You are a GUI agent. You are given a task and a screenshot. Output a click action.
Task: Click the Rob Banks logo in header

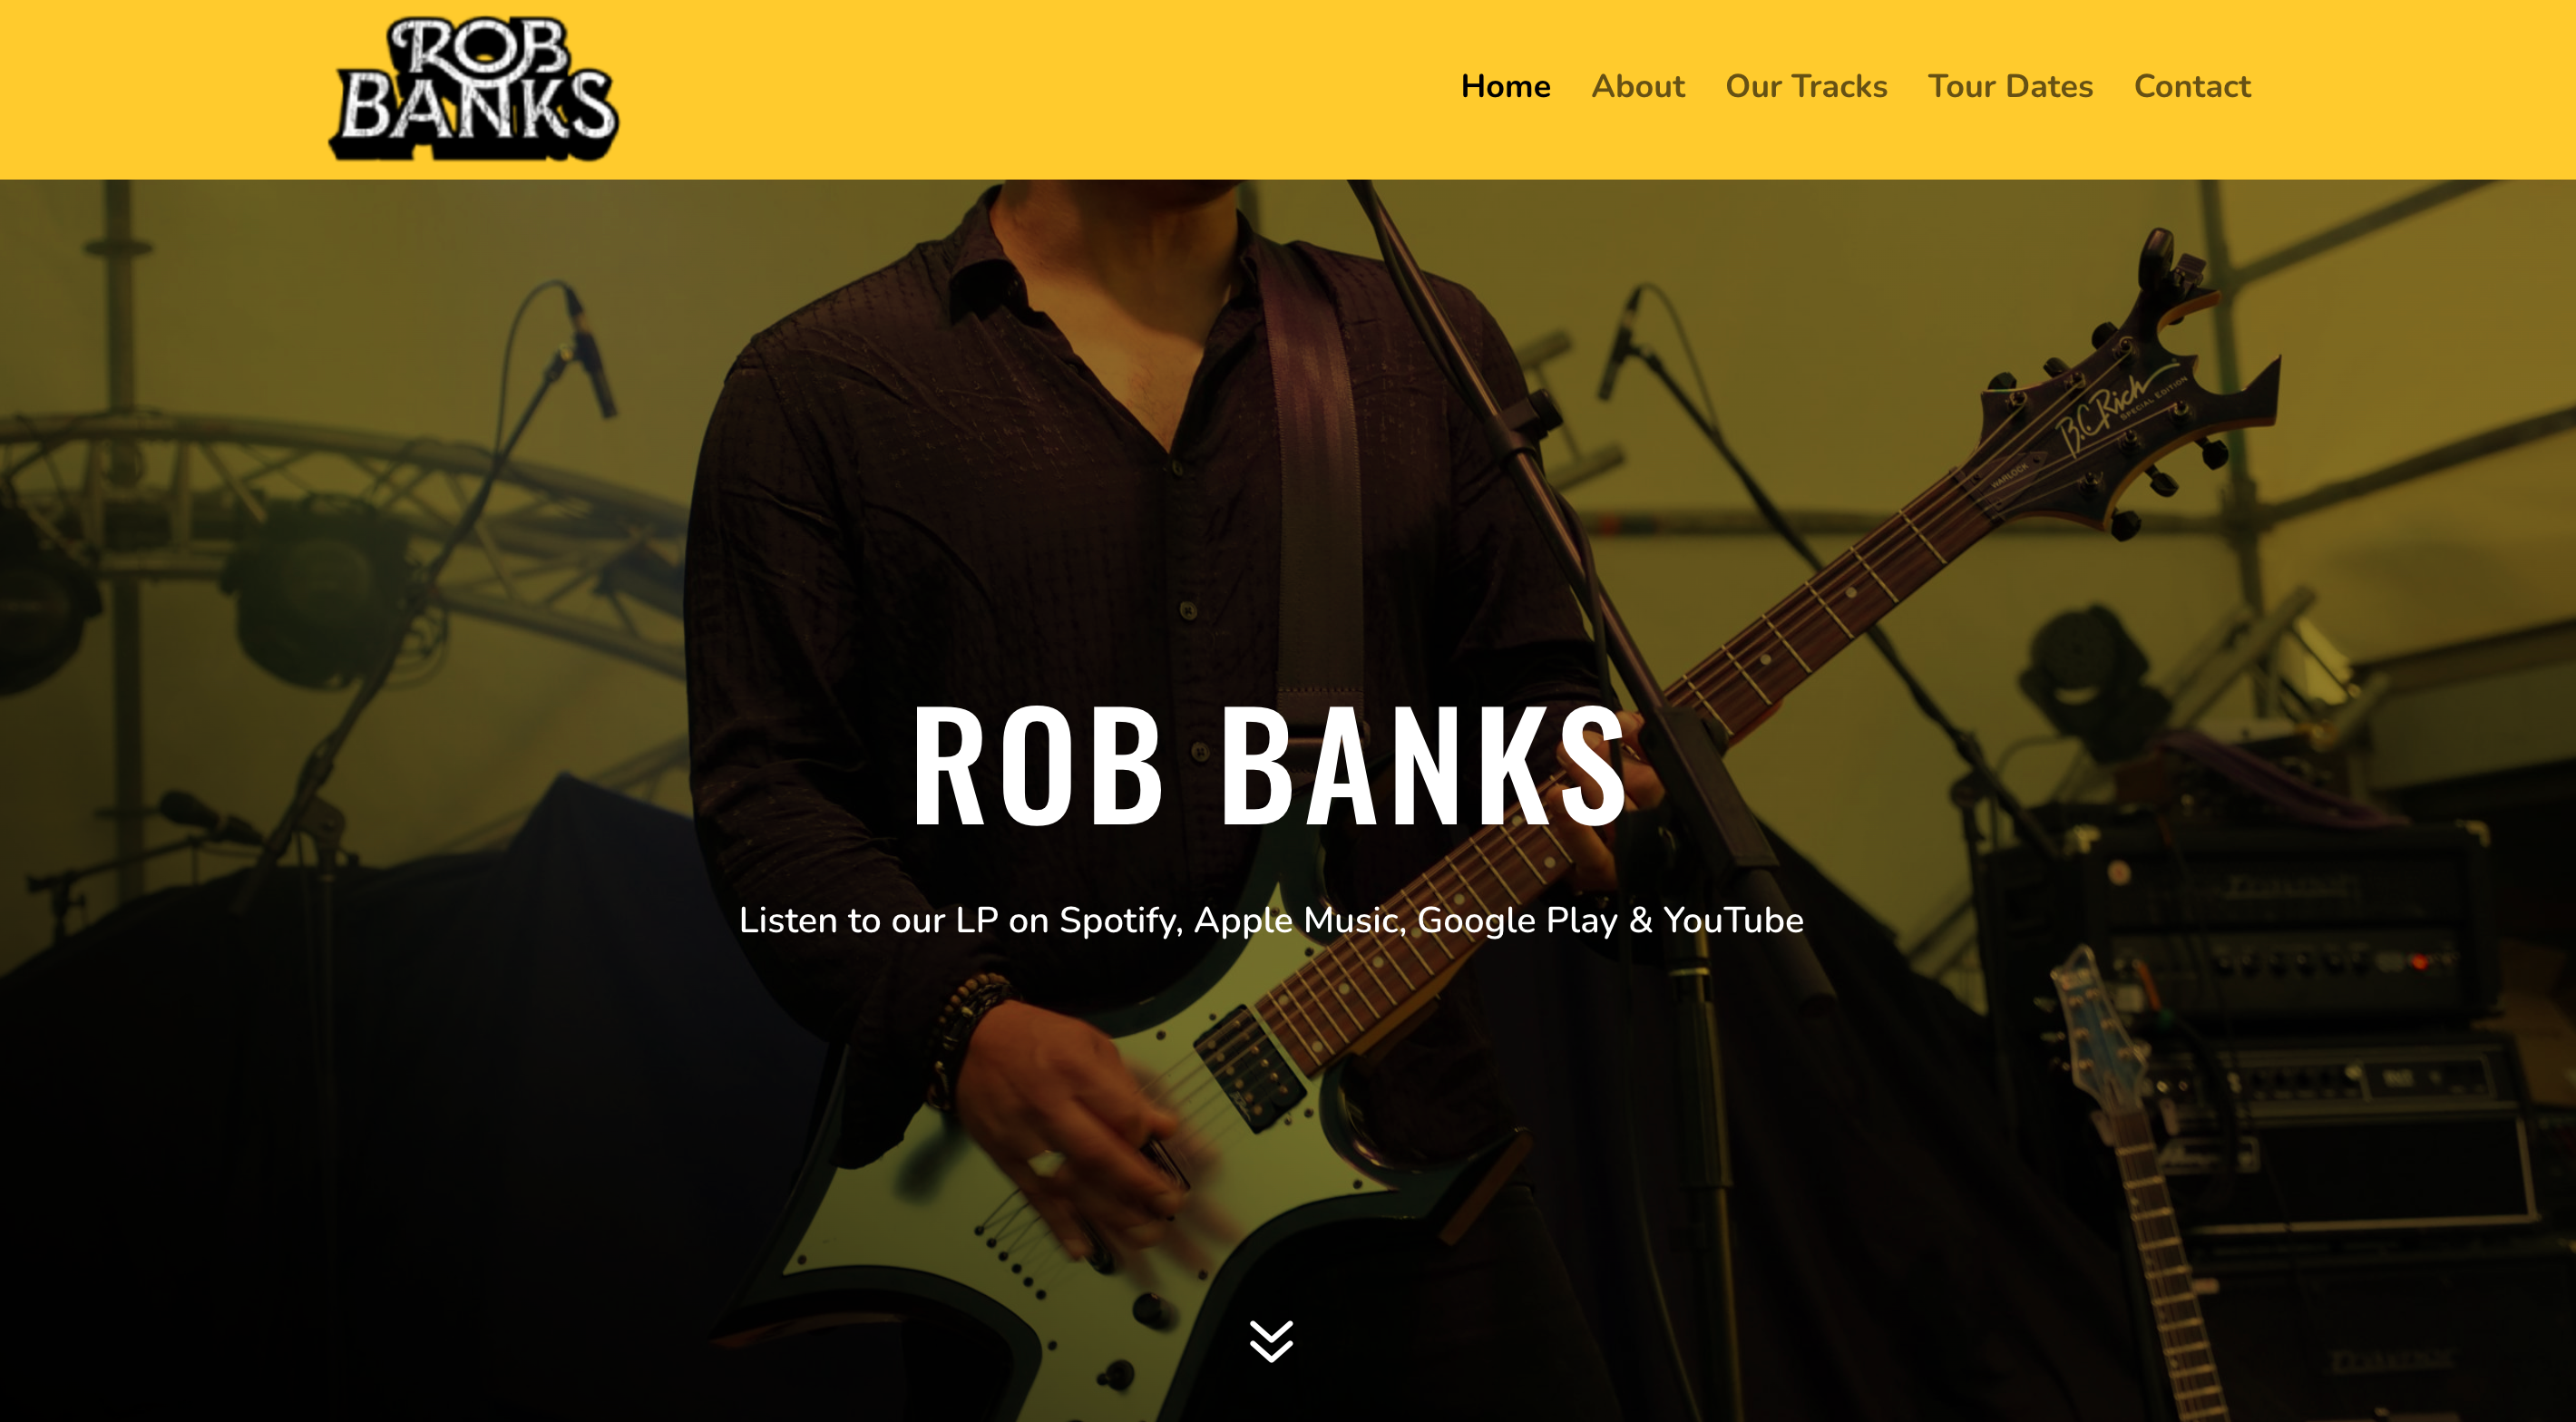(x=474, y=88)
